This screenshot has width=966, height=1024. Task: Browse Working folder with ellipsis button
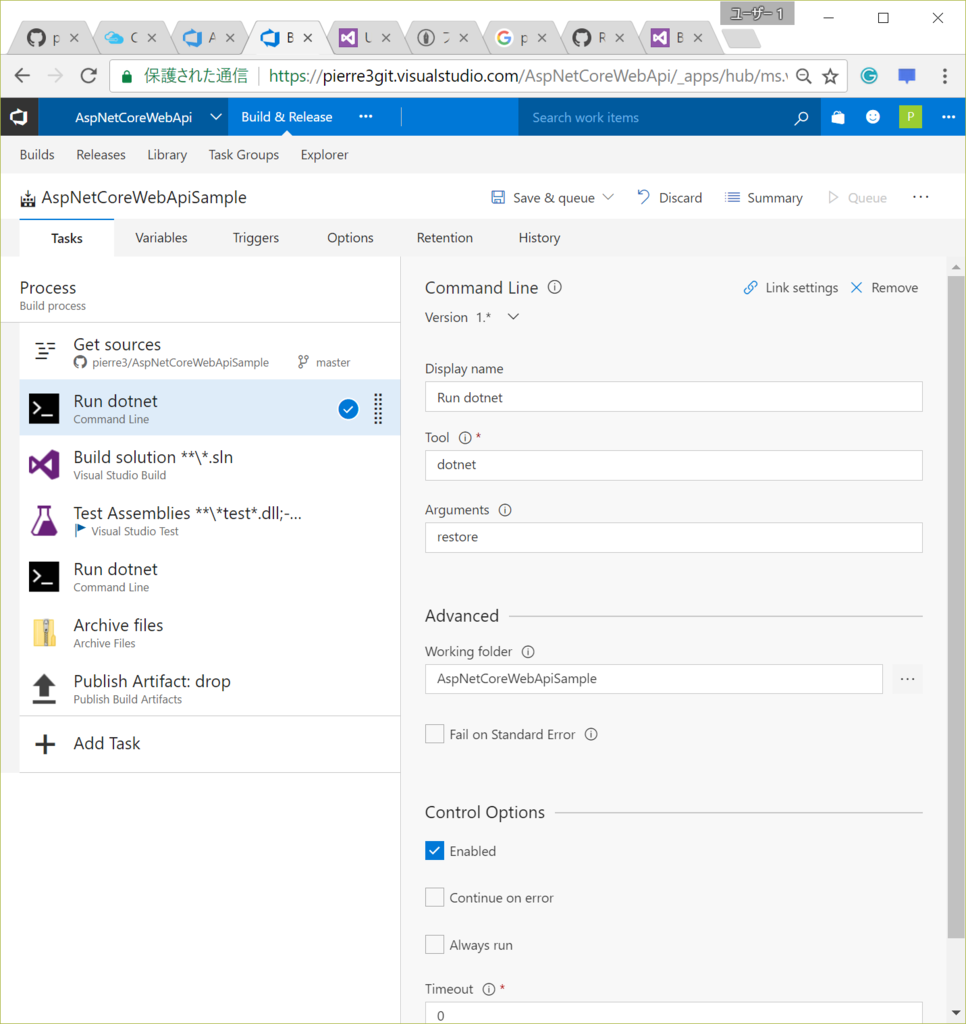[x=907, y=679]
